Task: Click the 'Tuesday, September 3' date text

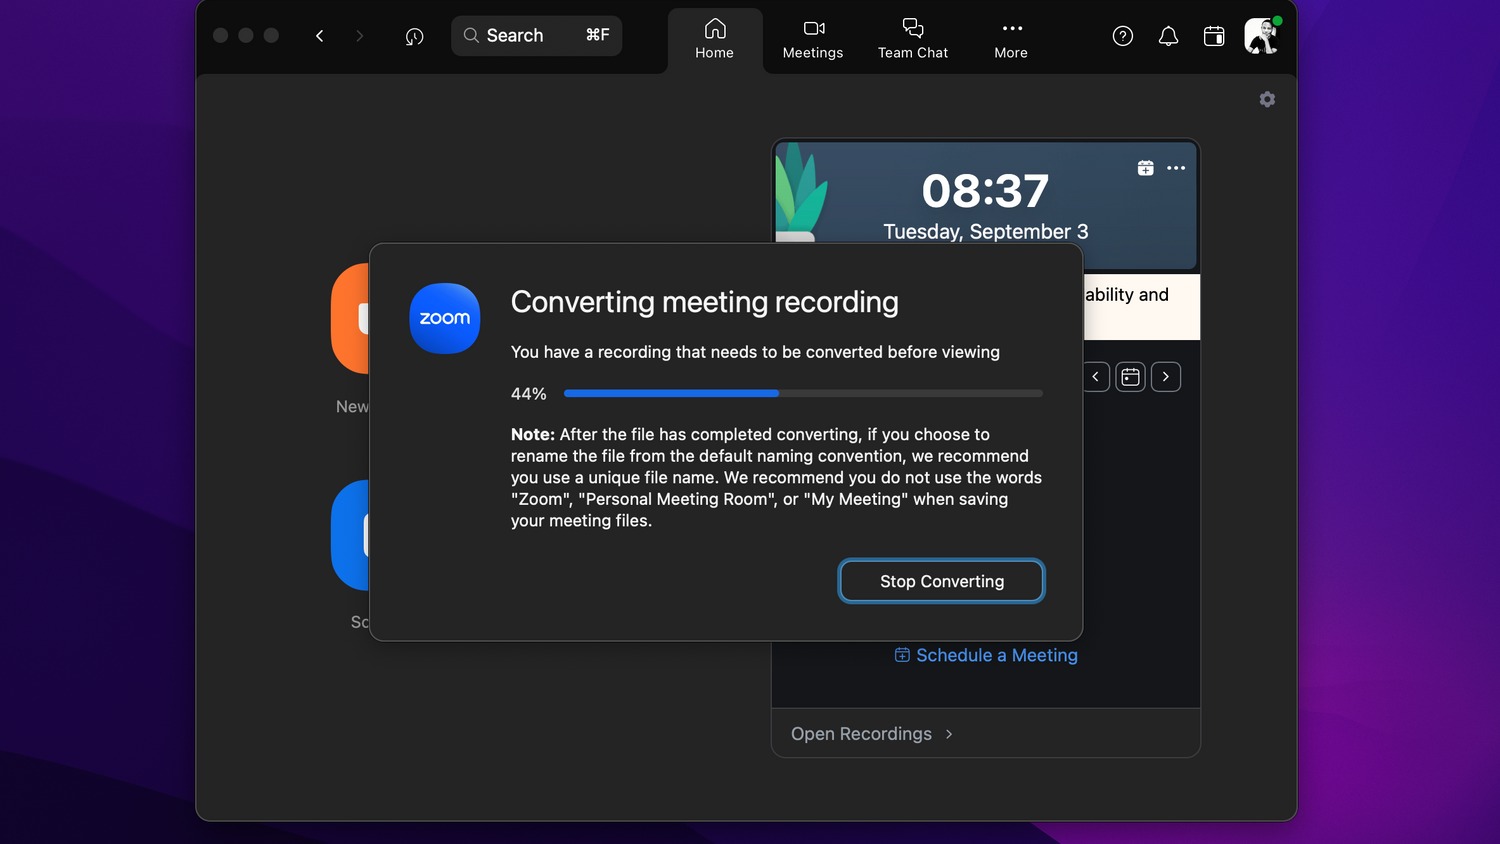Action: tap(986, 232)
